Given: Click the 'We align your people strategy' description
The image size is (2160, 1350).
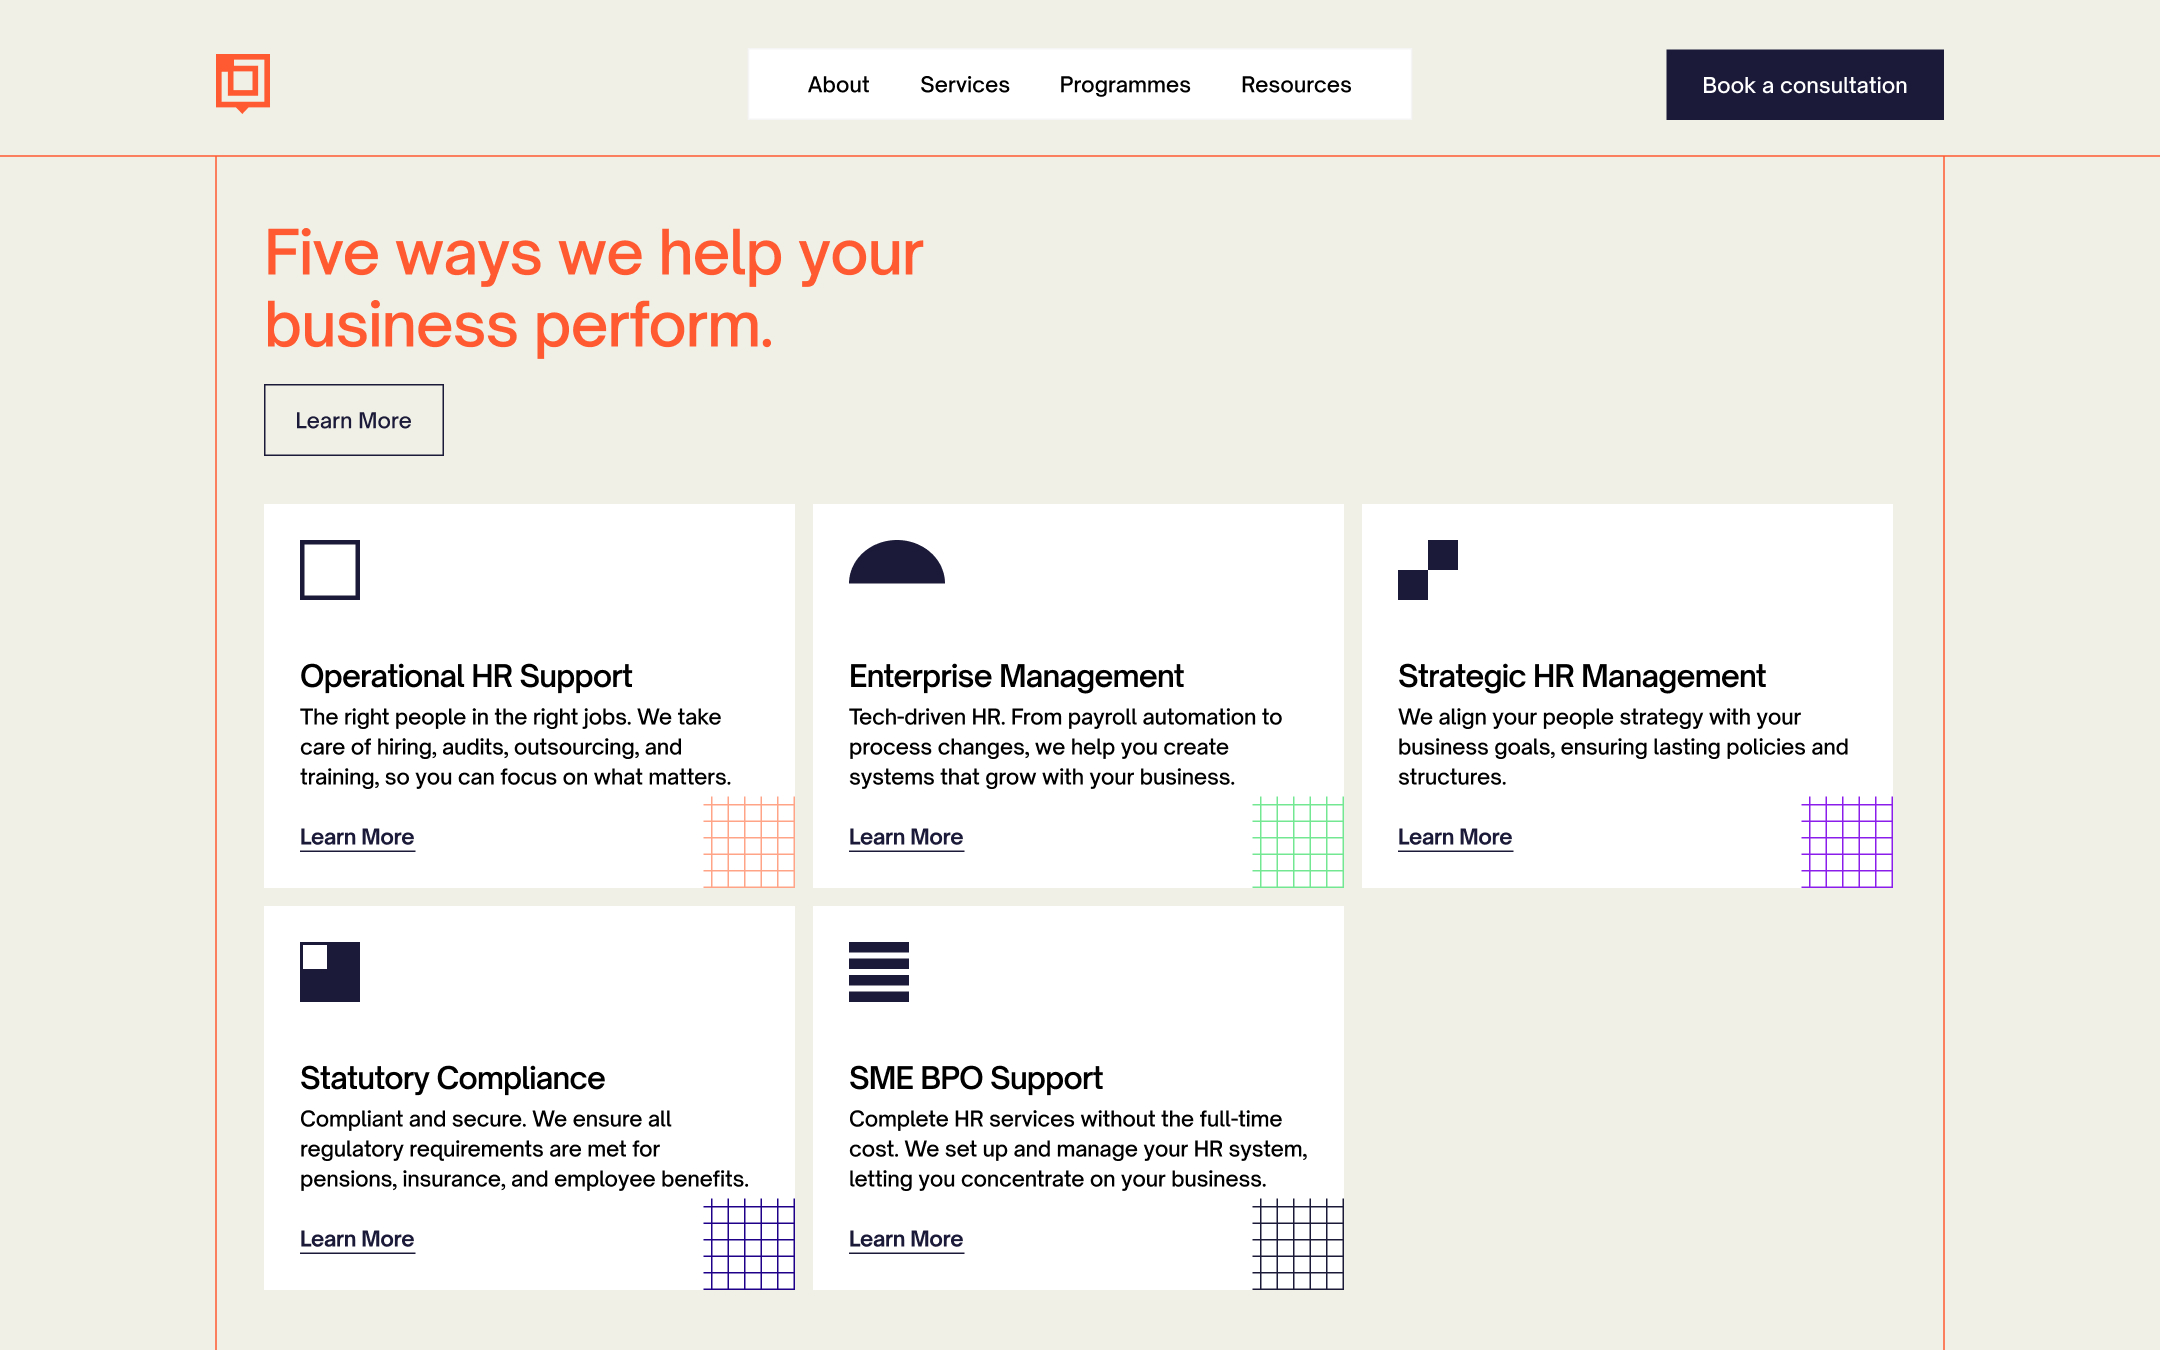Looking at the screenshot, I should click(1623, 747).
